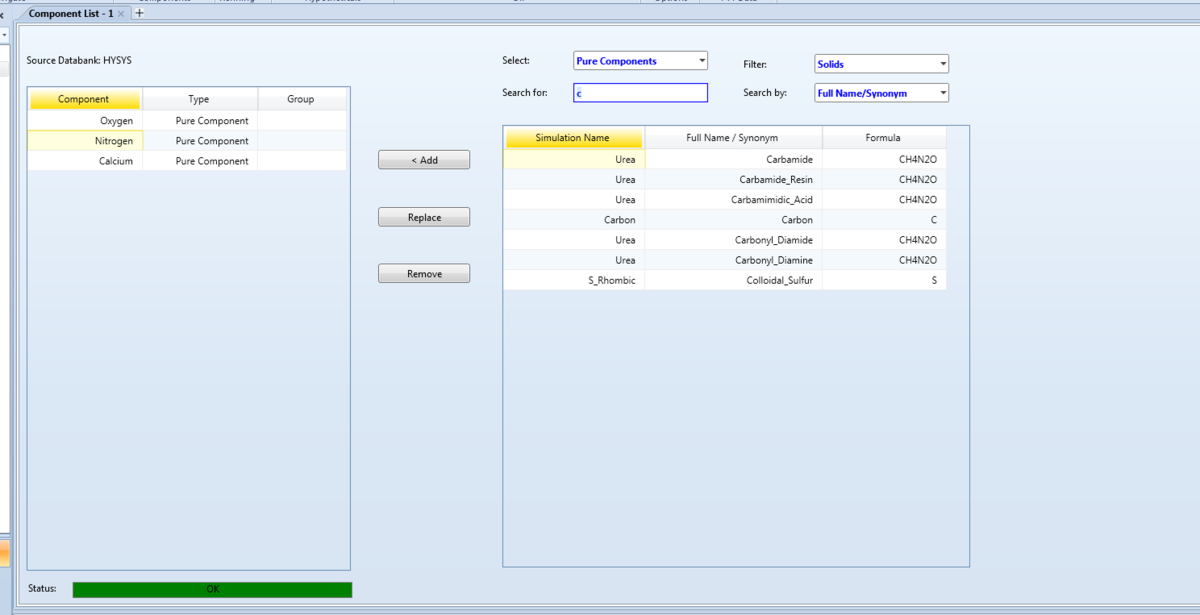1200x615 pixels.
Task: Expand the Filter Solids dropdown
Action: [x=881, y=64]
